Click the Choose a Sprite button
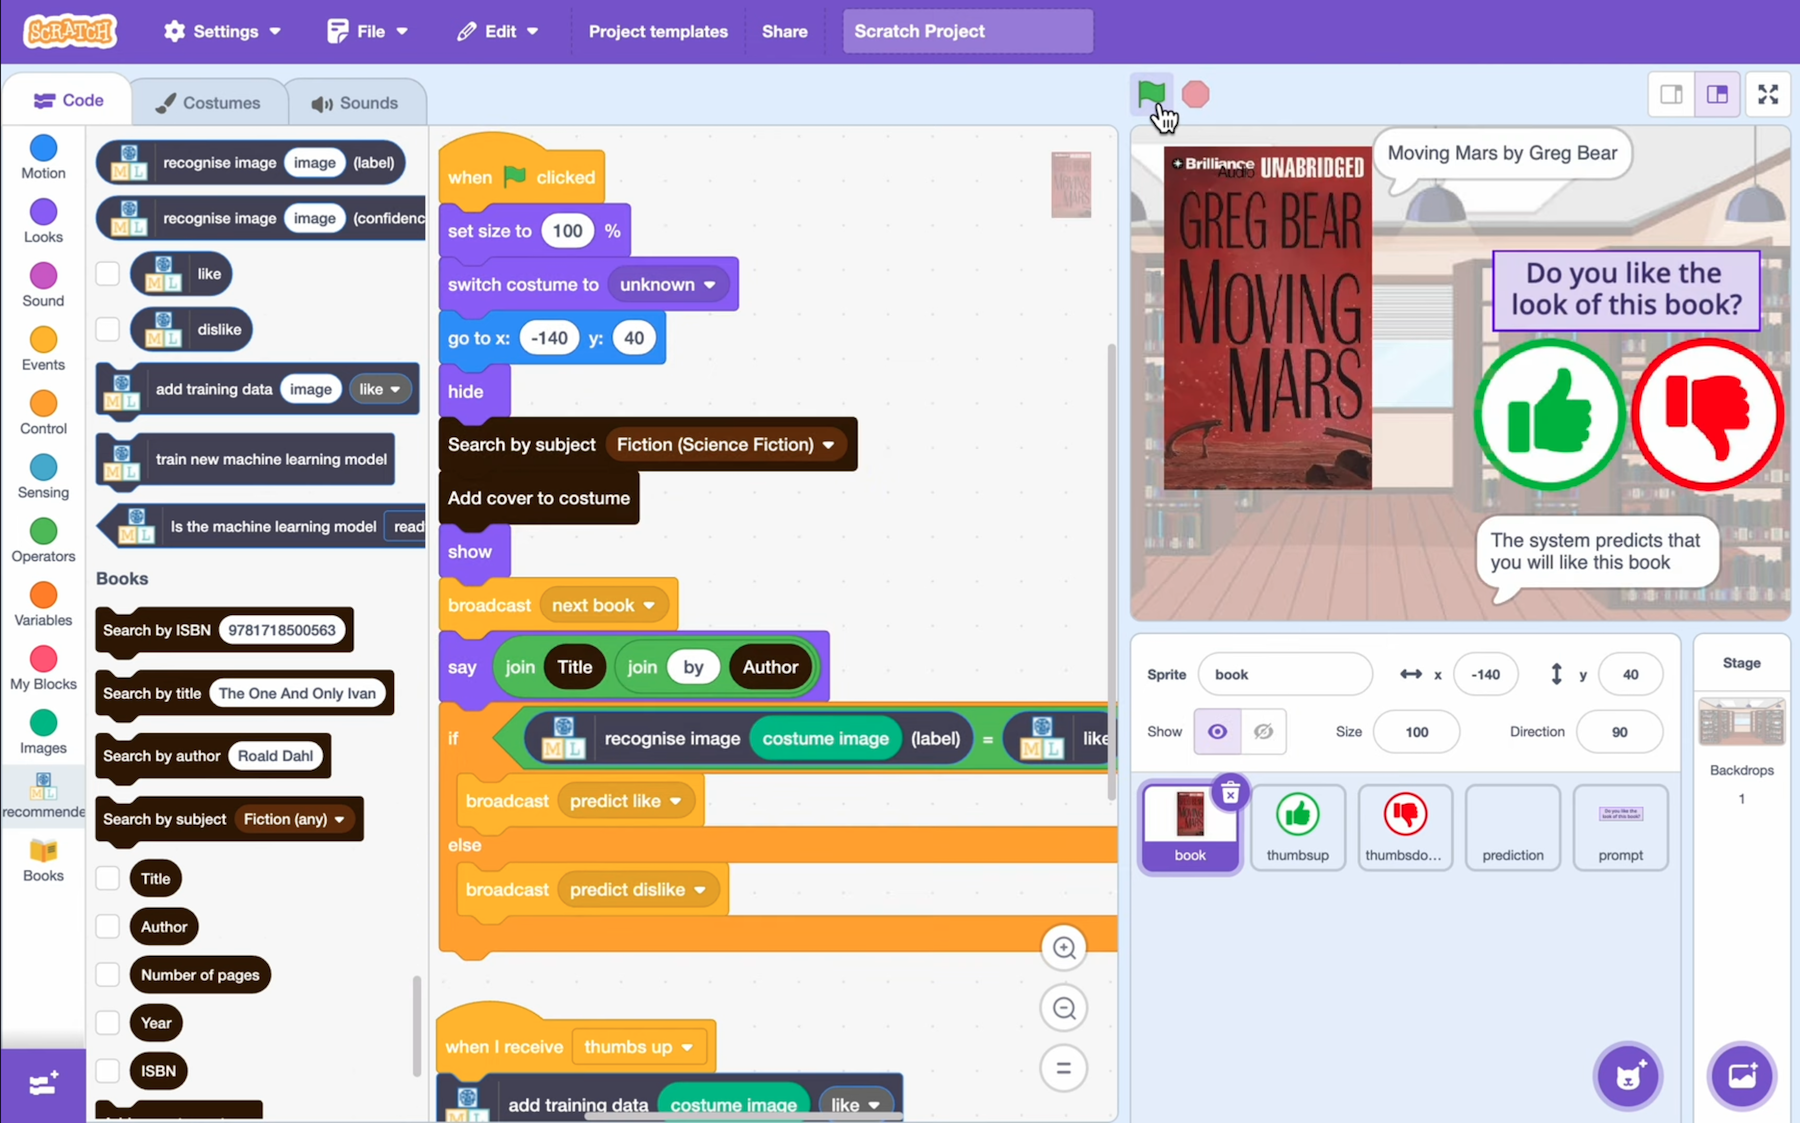Screen dimensions: 1800x1123 pos(1628,1076)
